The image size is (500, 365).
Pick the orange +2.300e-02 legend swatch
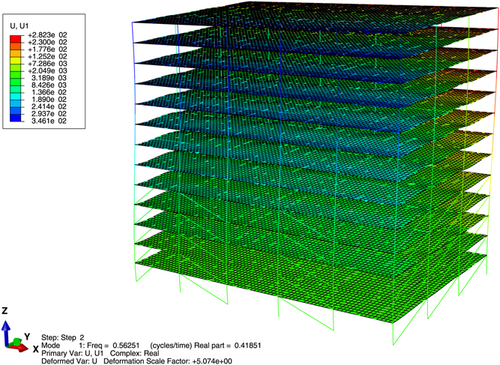[15, 46]
